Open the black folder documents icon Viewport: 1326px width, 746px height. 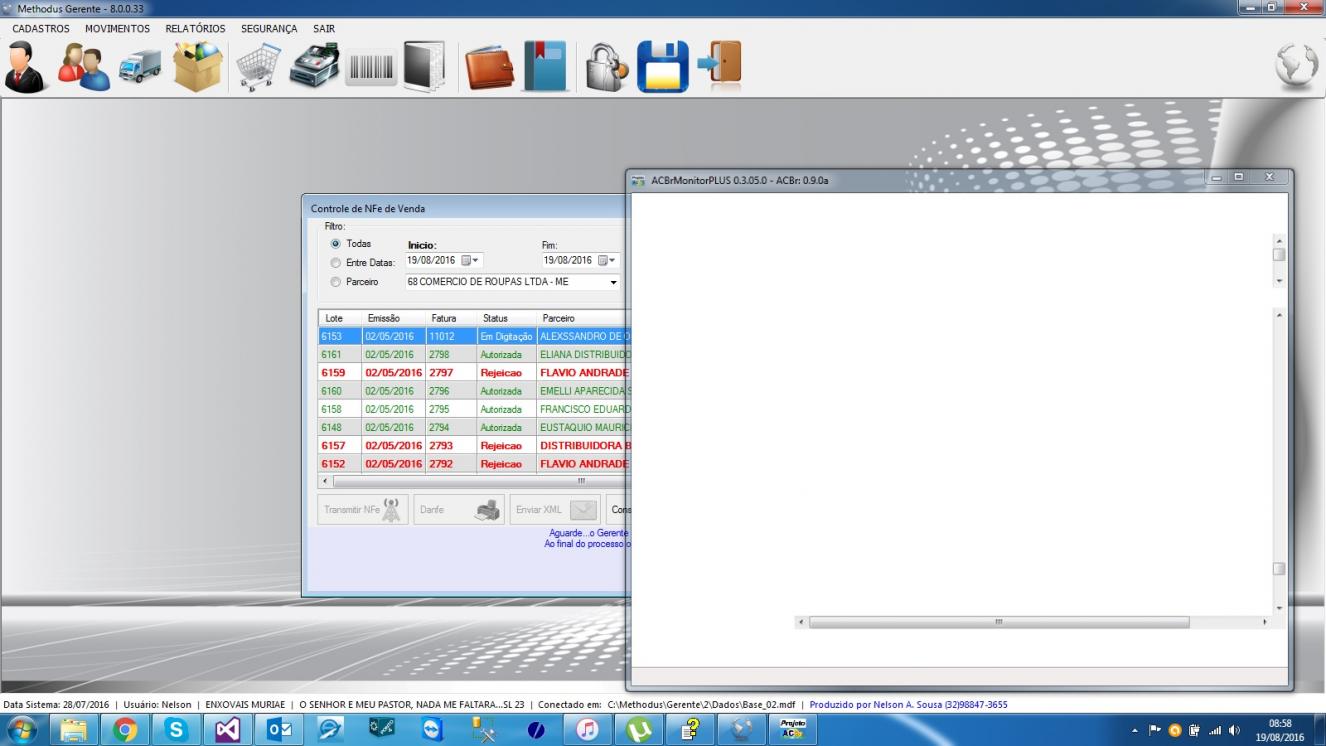pos(425,67)
